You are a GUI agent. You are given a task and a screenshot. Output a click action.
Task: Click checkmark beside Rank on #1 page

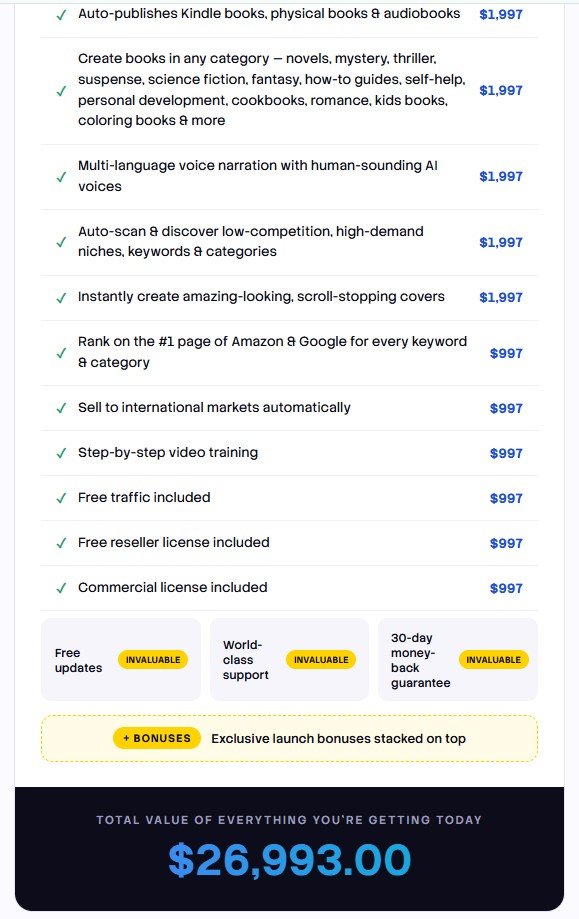[x=61, y=353]
